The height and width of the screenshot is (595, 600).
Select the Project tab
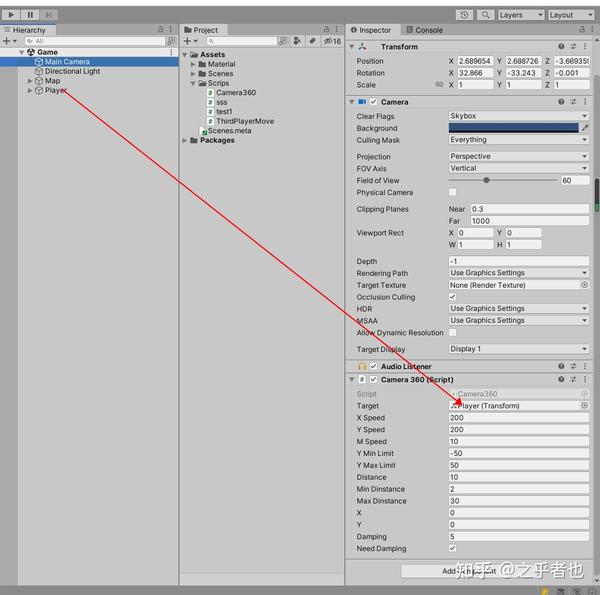click(x=202, y=30)
